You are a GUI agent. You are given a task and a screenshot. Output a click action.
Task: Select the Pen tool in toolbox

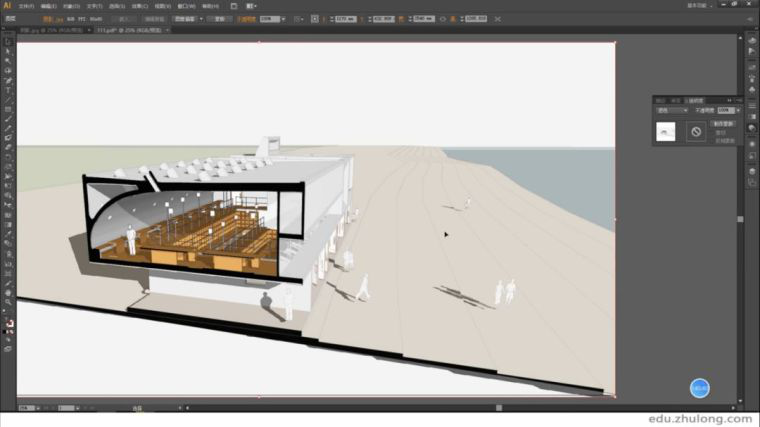click(8, 80)
